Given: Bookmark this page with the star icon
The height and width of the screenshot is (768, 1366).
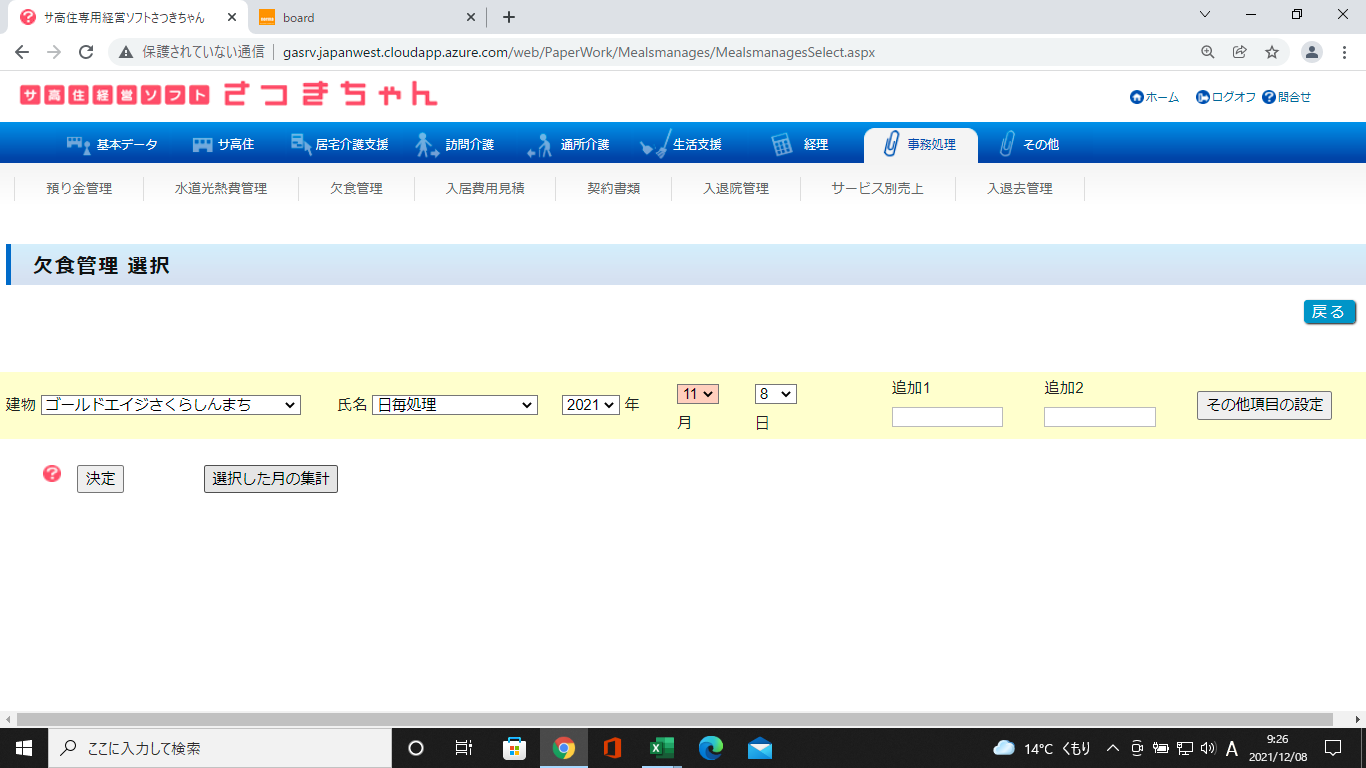Looking at the screenshot, I should click(1271, 52).
